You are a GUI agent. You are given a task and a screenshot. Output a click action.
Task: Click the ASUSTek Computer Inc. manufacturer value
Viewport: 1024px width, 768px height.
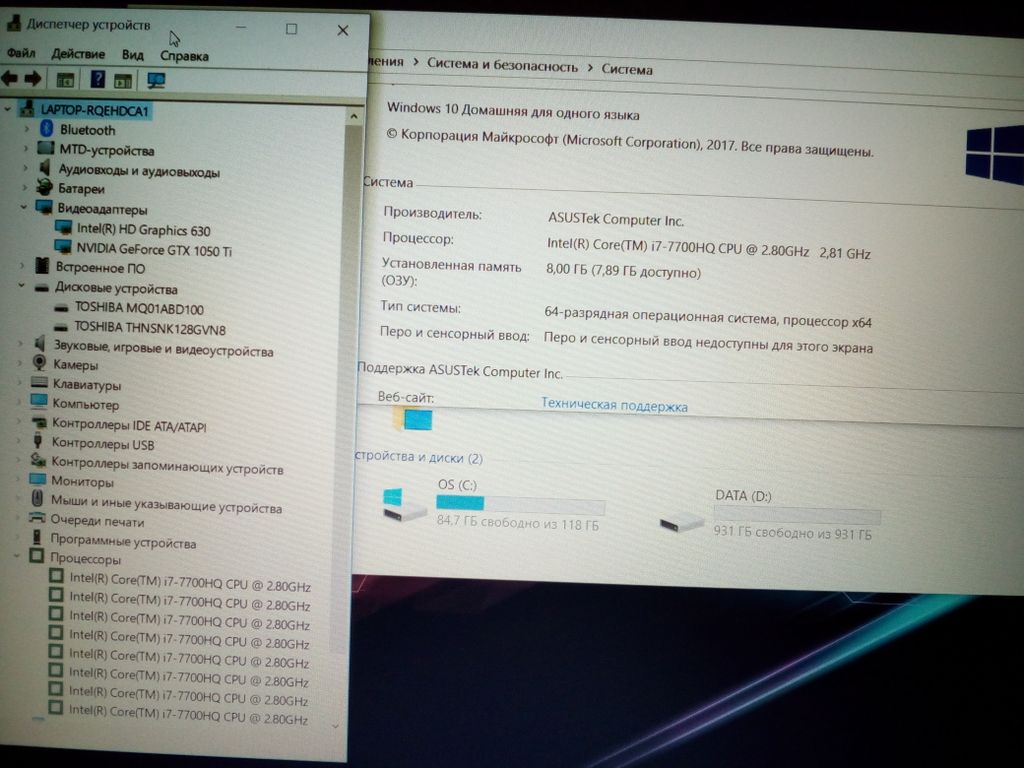point(616,219)
